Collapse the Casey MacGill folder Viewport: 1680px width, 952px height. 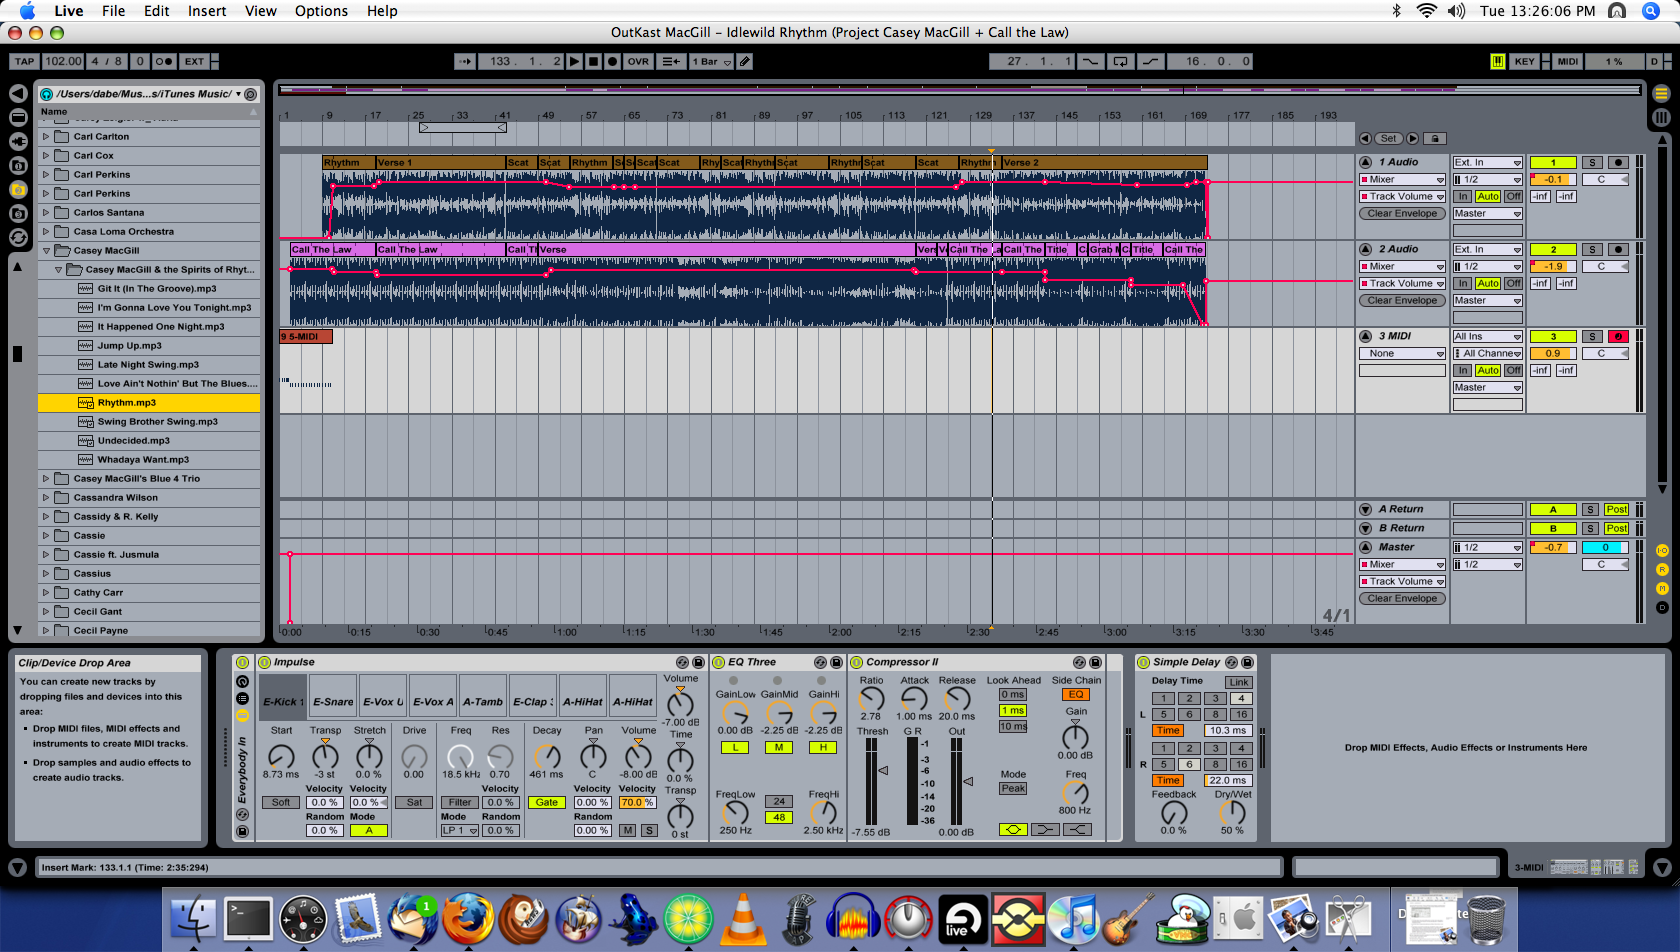coord(45,251)
